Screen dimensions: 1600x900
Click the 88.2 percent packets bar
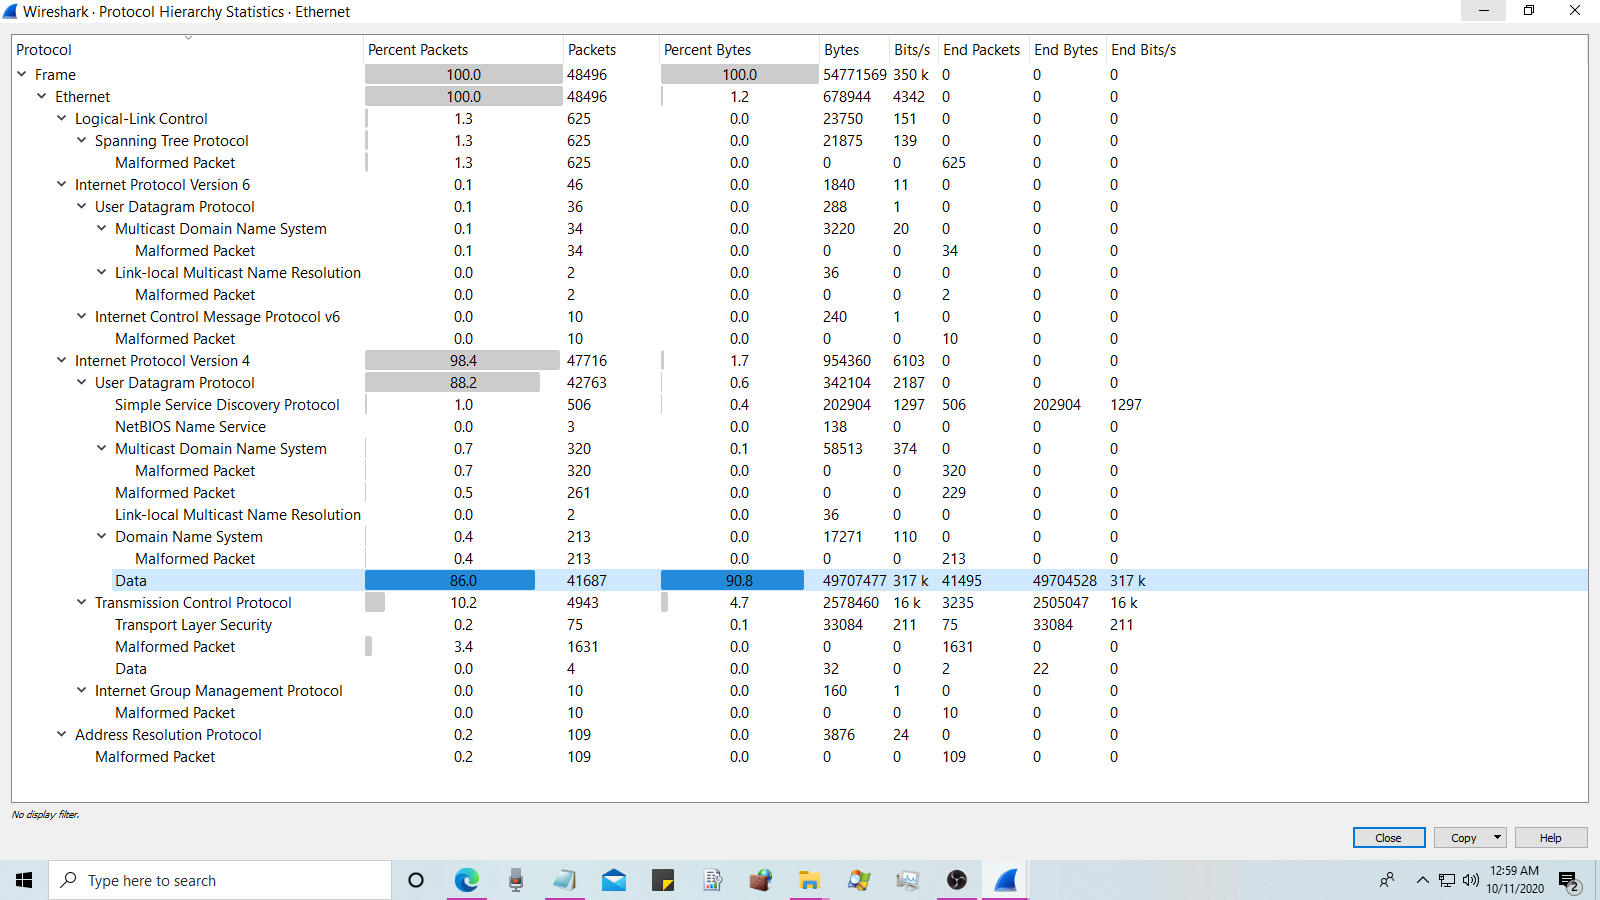(453, 382)
